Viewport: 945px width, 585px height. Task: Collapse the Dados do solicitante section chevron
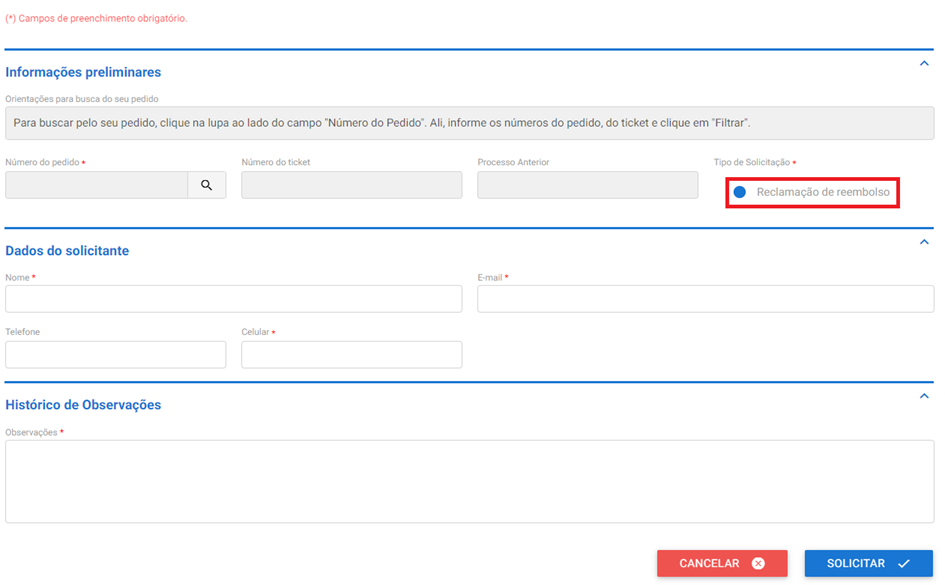pyautogui.click(x=924, y=242)
